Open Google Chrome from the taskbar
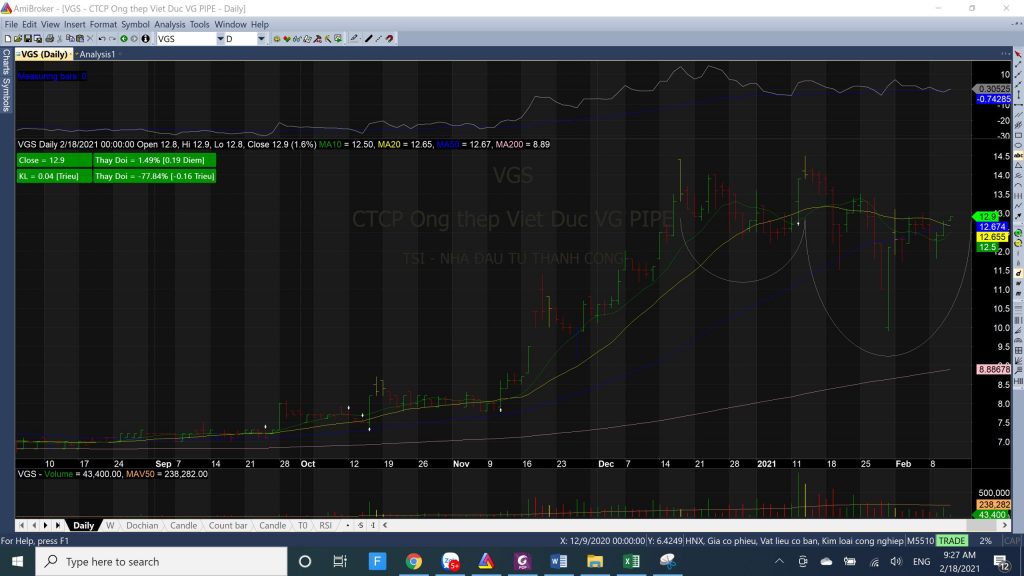This screenshot has height=576, width=1024. [x=414, y=561]
